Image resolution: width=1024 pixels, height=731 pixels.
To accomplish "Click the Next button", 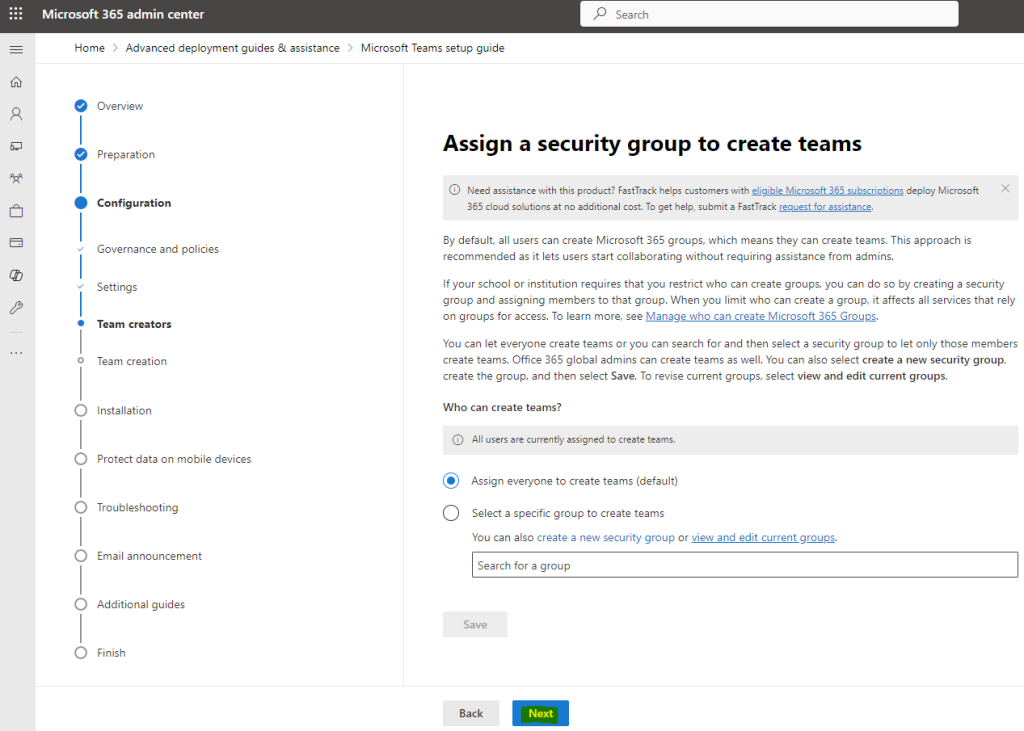I will [x=540, y=713].
